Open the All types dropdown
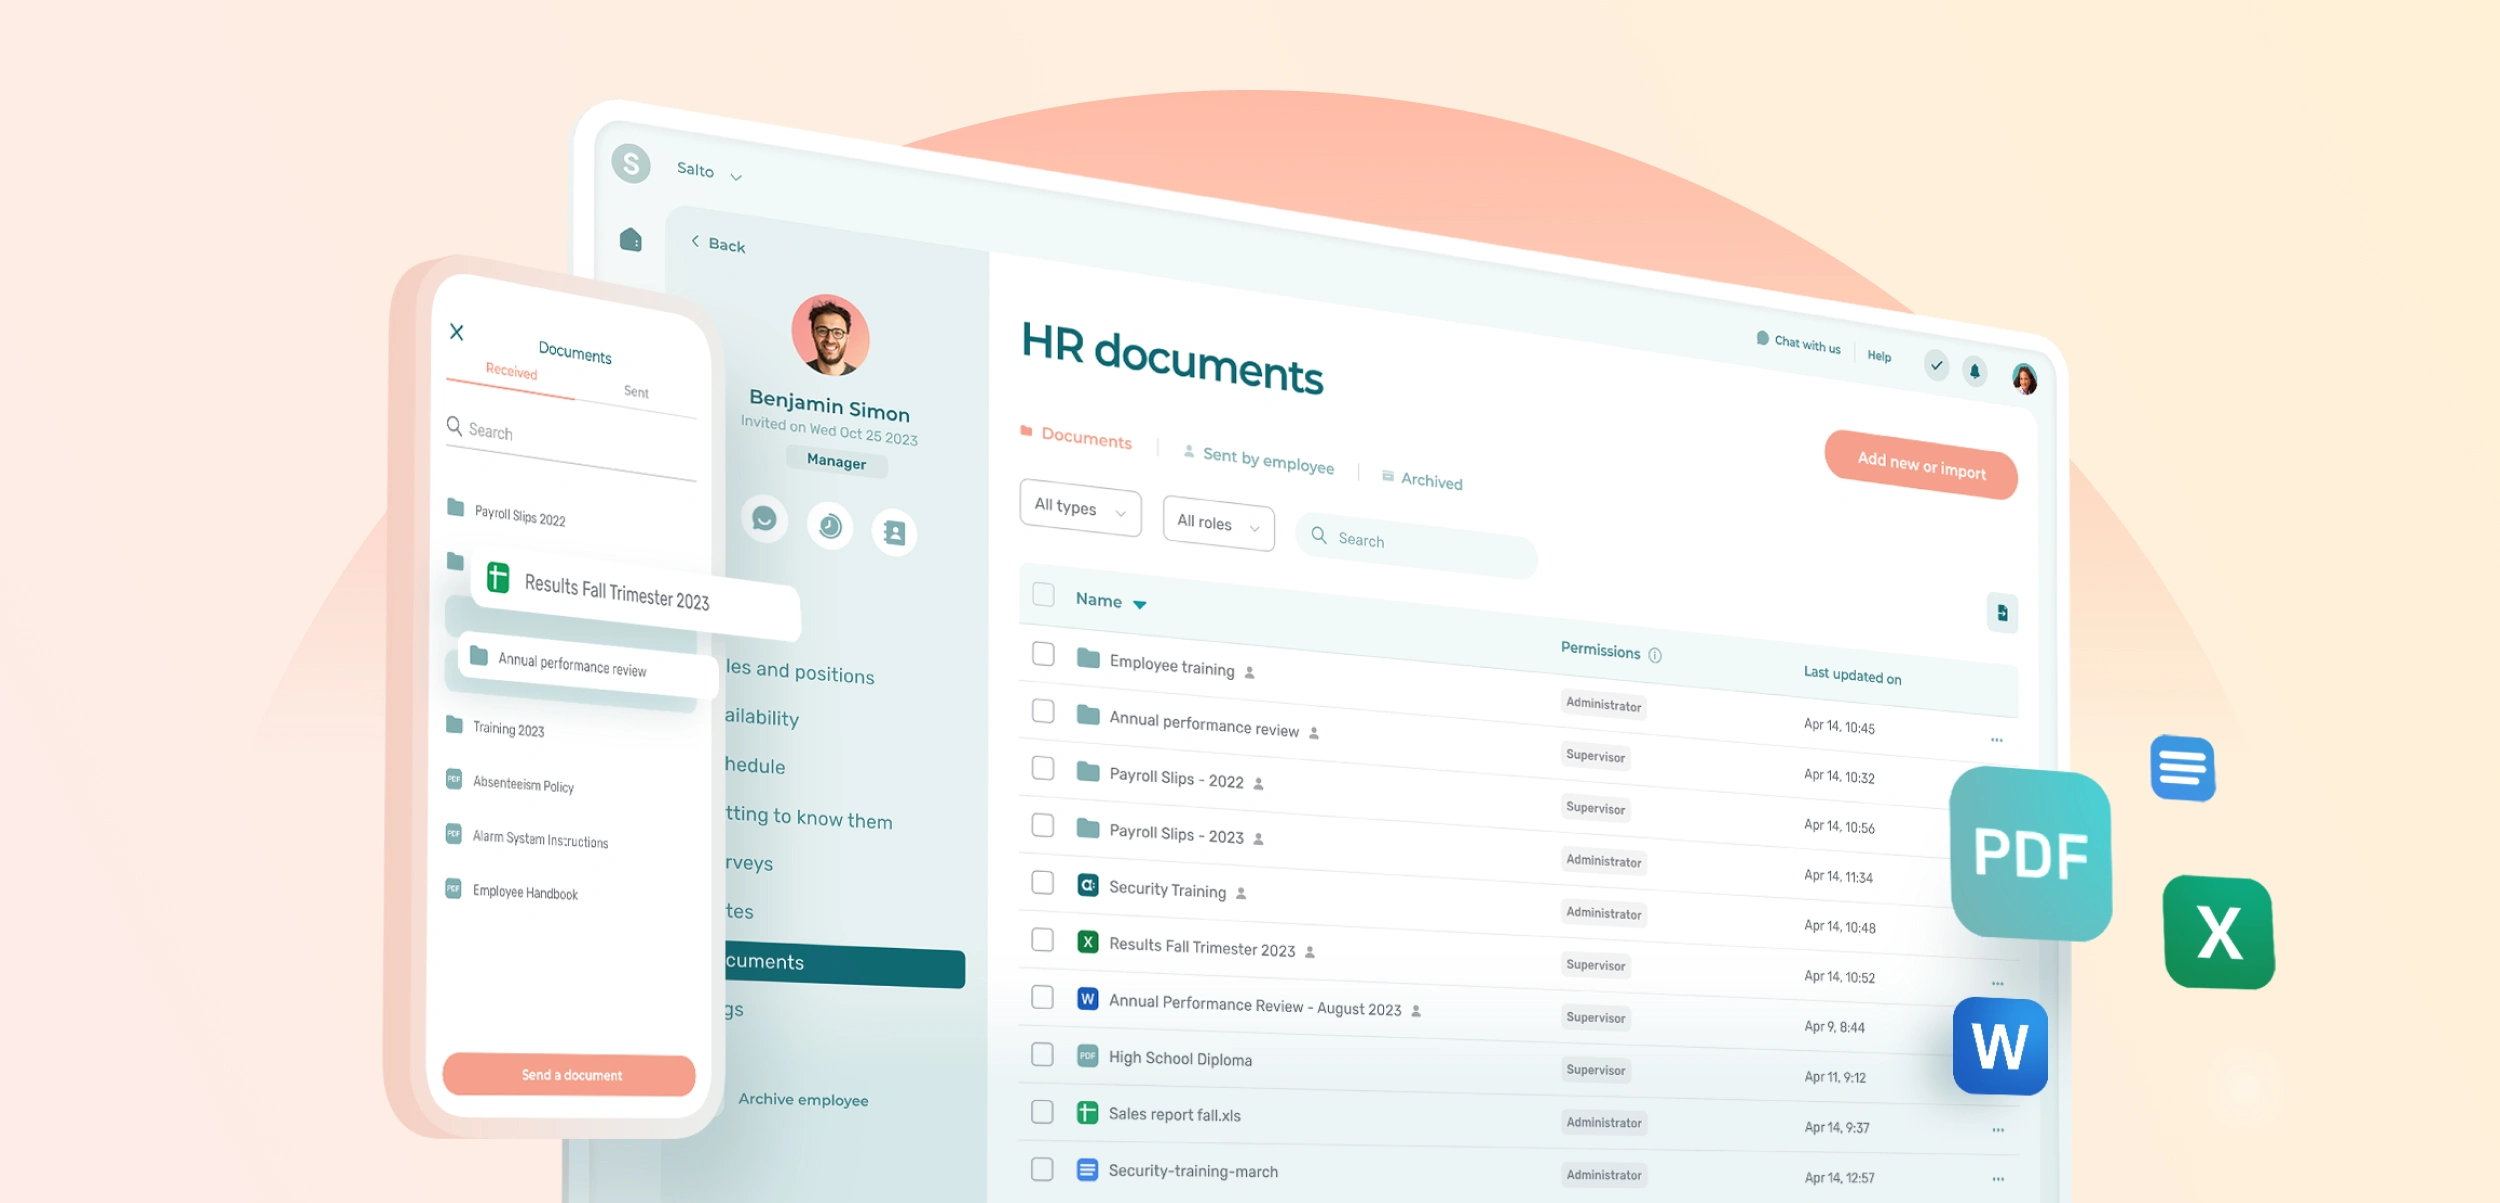The height and width of the screenshot is (1203, 2500). [1080, 509]
